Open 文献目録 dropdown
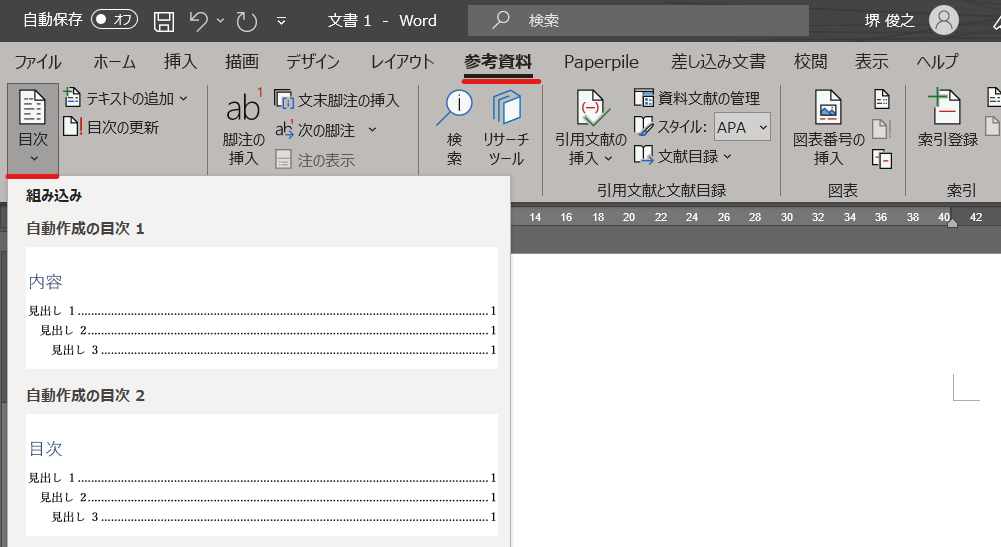The height and width of the screenshot is (547, 1001). click(x=682, y=156)
